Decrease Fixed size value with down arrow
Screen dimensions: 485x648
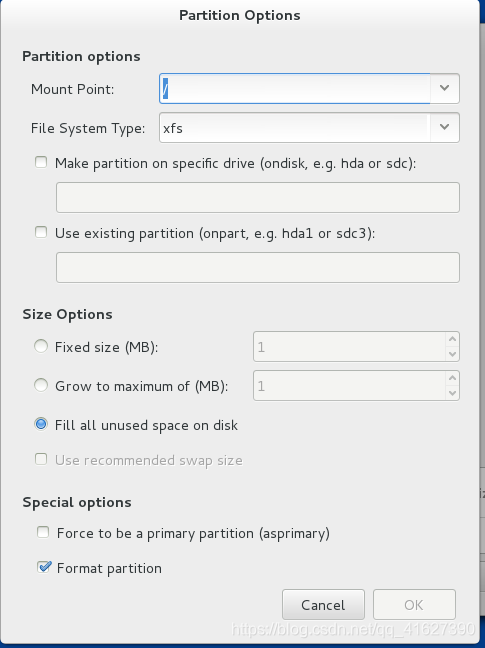(x=452, y=354)
